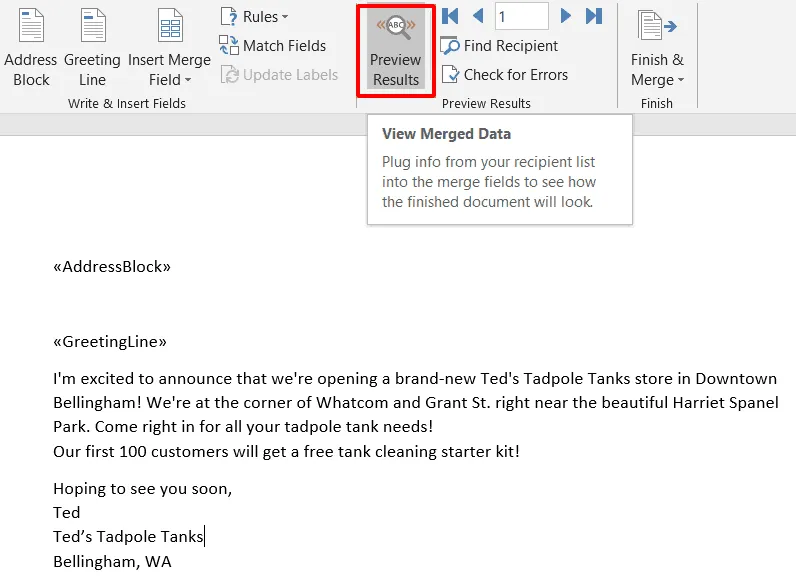The height and width of the screenshot is (576, 796).
Task: Run Check for Errors
Action: (x=504, y=75)
